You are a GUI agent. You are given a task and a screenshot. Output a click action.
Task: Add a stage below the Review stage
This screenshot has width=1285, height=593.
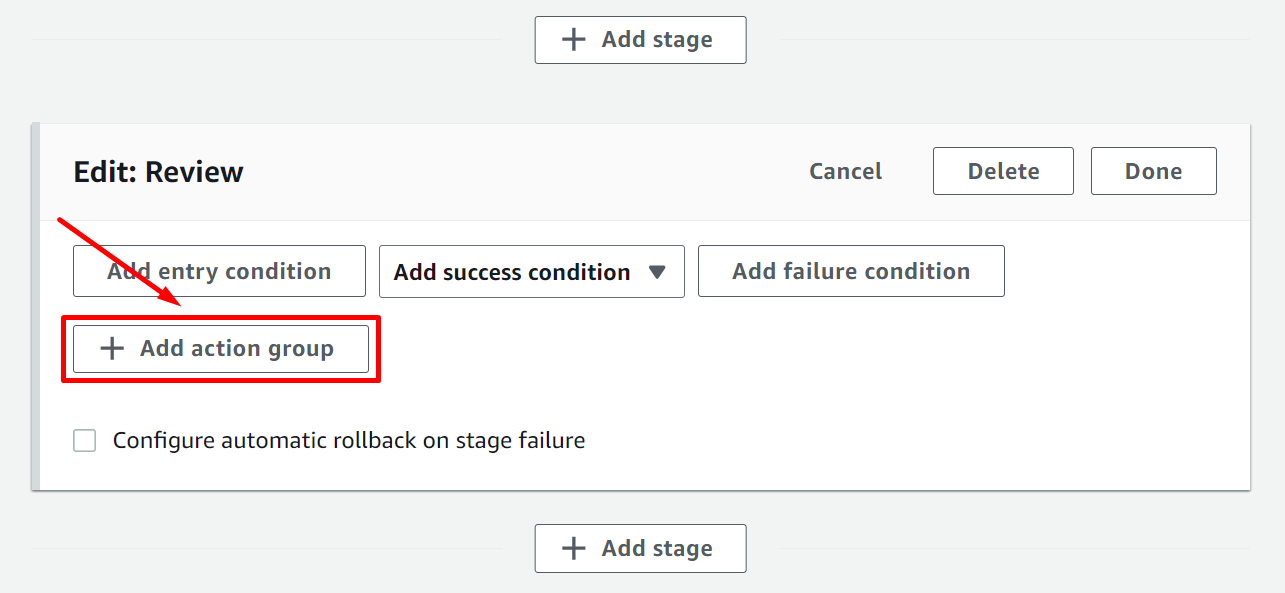click(640, 548)
